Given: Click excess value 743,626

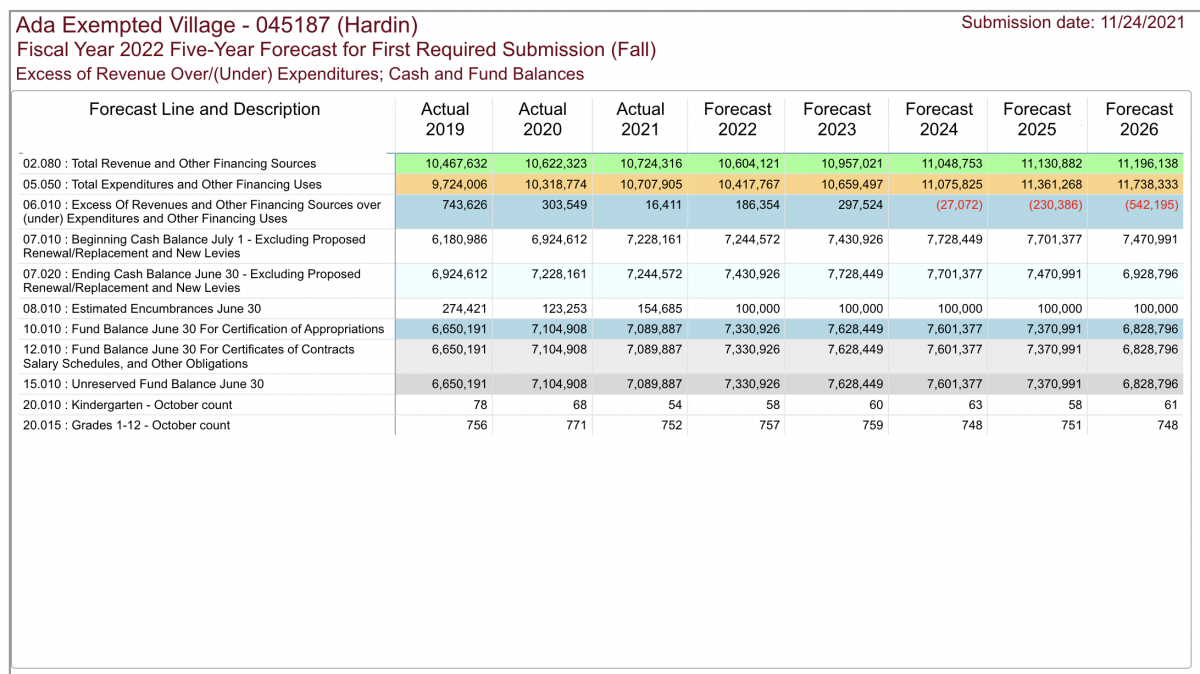Looking at the screenshot, I should pyautogui.click(x=465, y=204).
